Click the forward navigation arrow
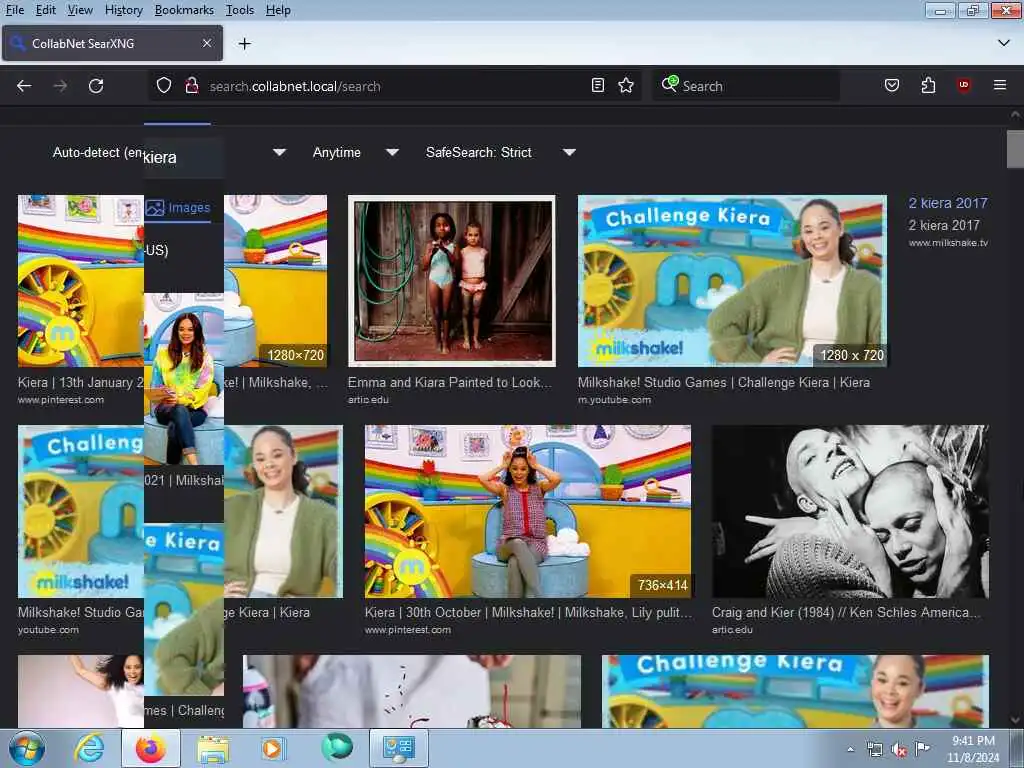 point(60,86)
